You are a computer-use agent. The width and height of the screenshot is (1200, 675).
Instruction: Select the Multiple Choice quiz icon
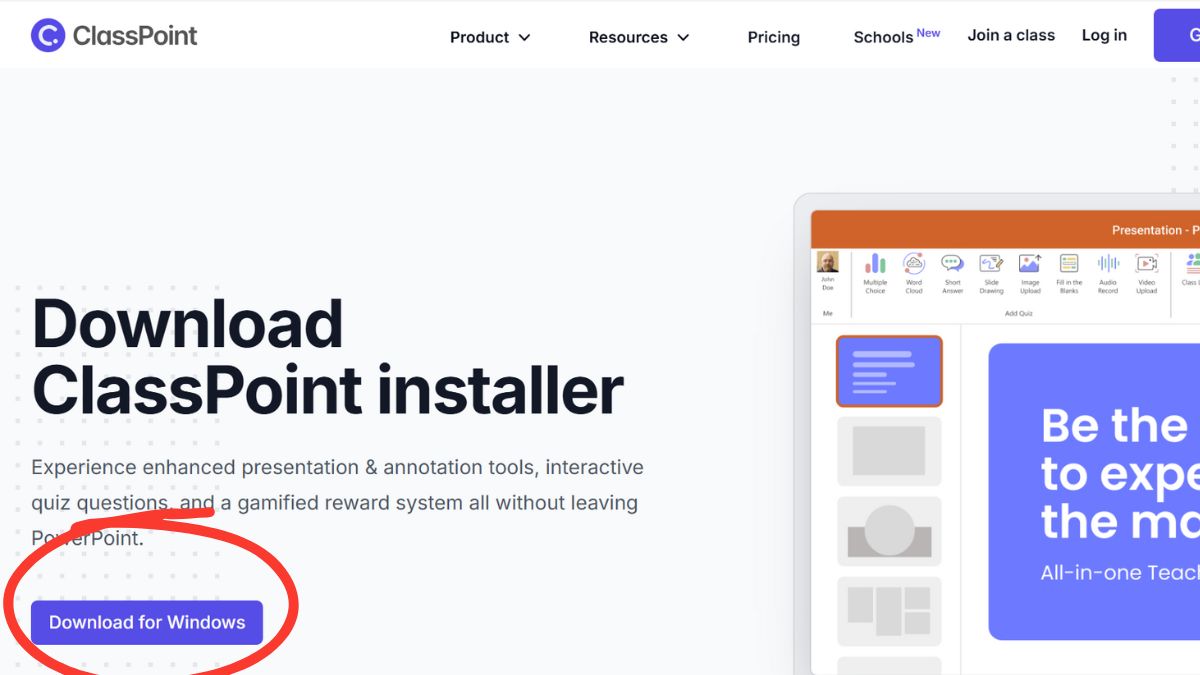pos(875,273)
